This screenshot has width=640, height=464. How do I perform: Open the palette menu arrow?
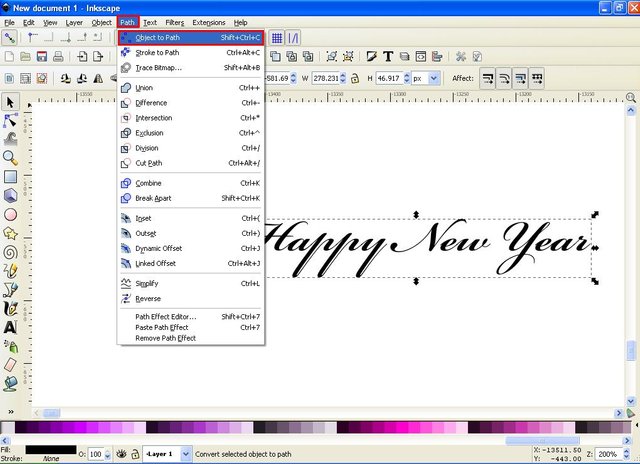[x=637, y=426]
